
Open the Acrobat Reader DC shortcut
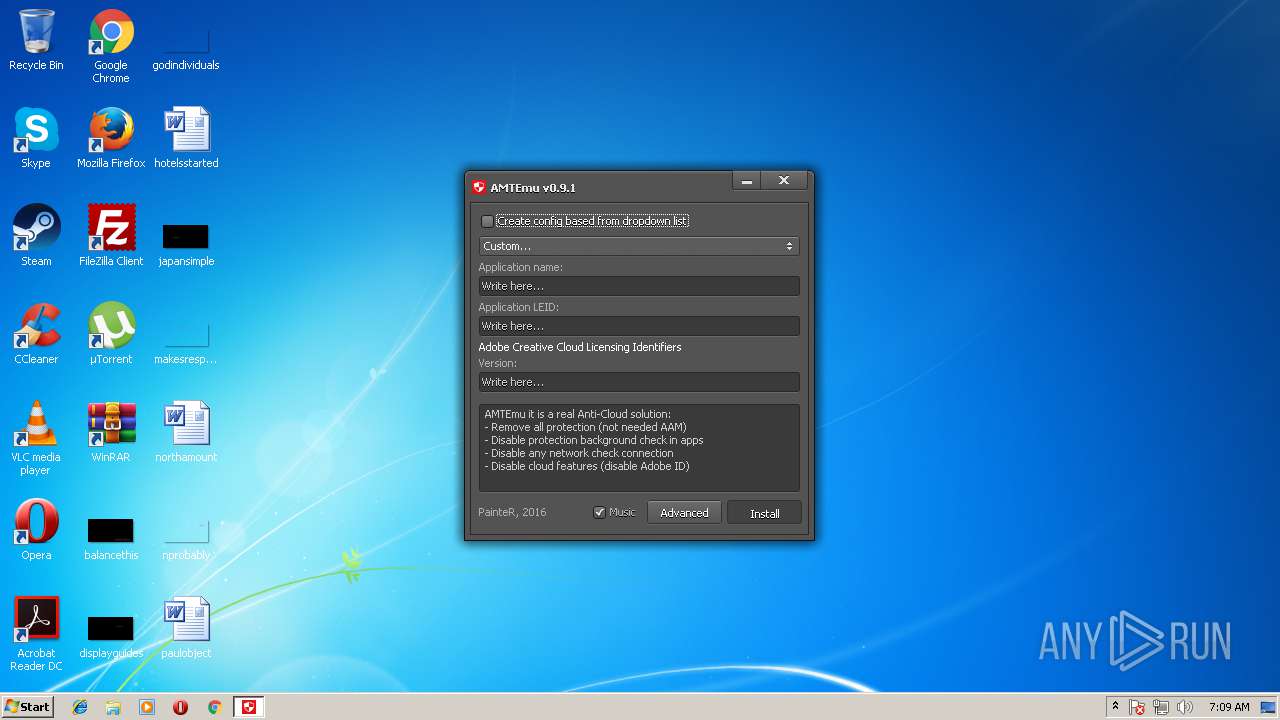point(36,635)
